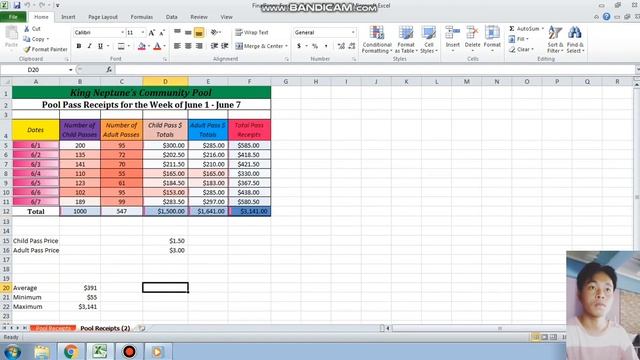Open the Fill command
The height and width of the screenshot is (360, 640).
click(518, 39)
